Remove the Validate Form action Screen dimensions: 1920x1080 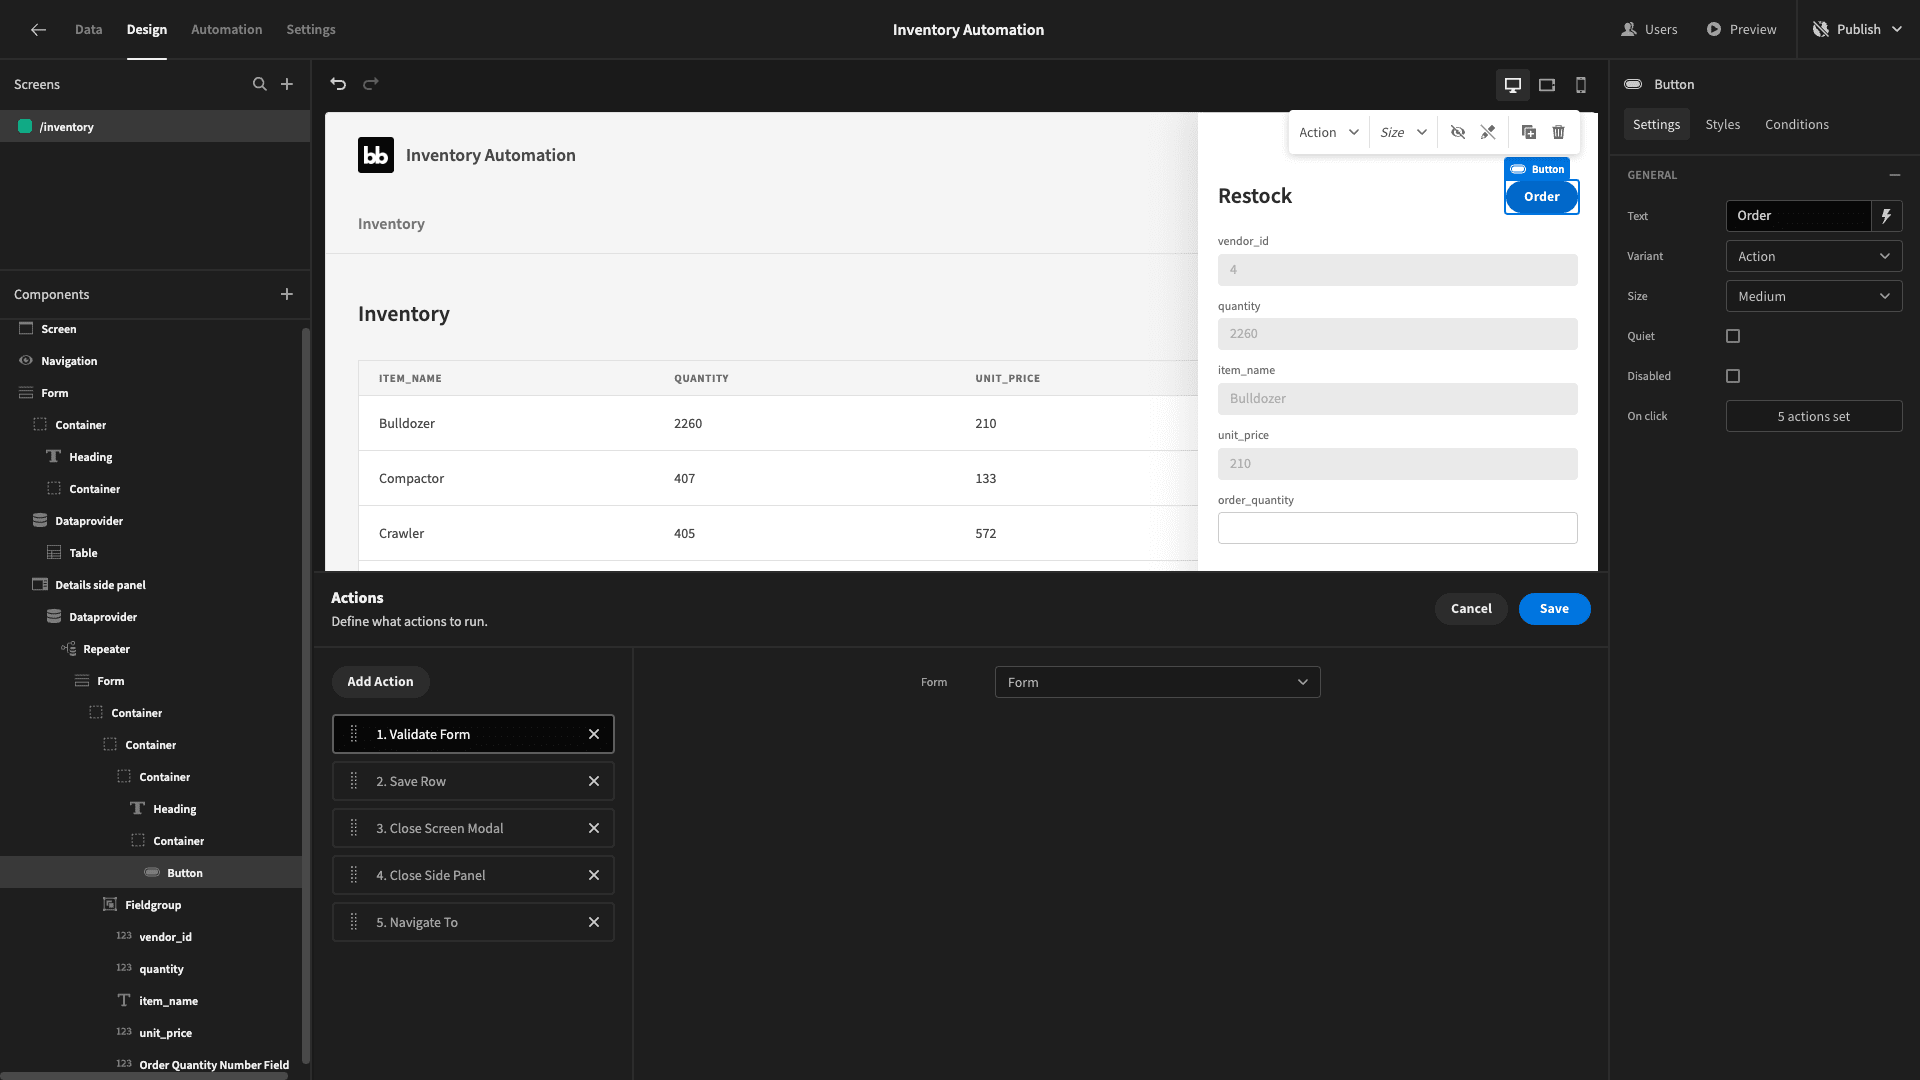click(x=594, y=734)
